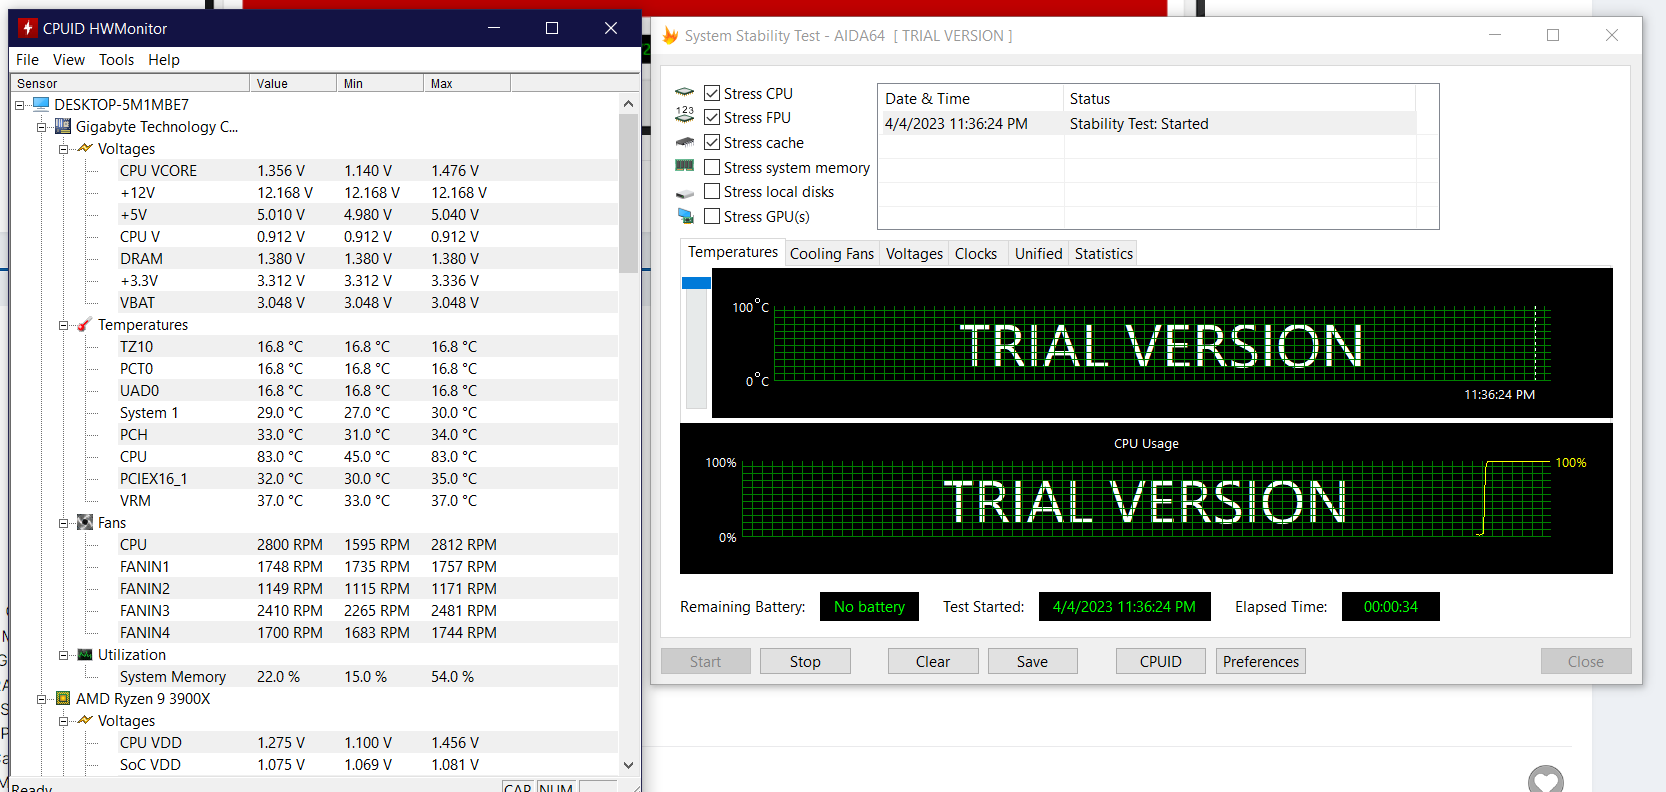This screenshot has width=1666, height=792.
Task: Collapse the Fans section
Action: 63,523
